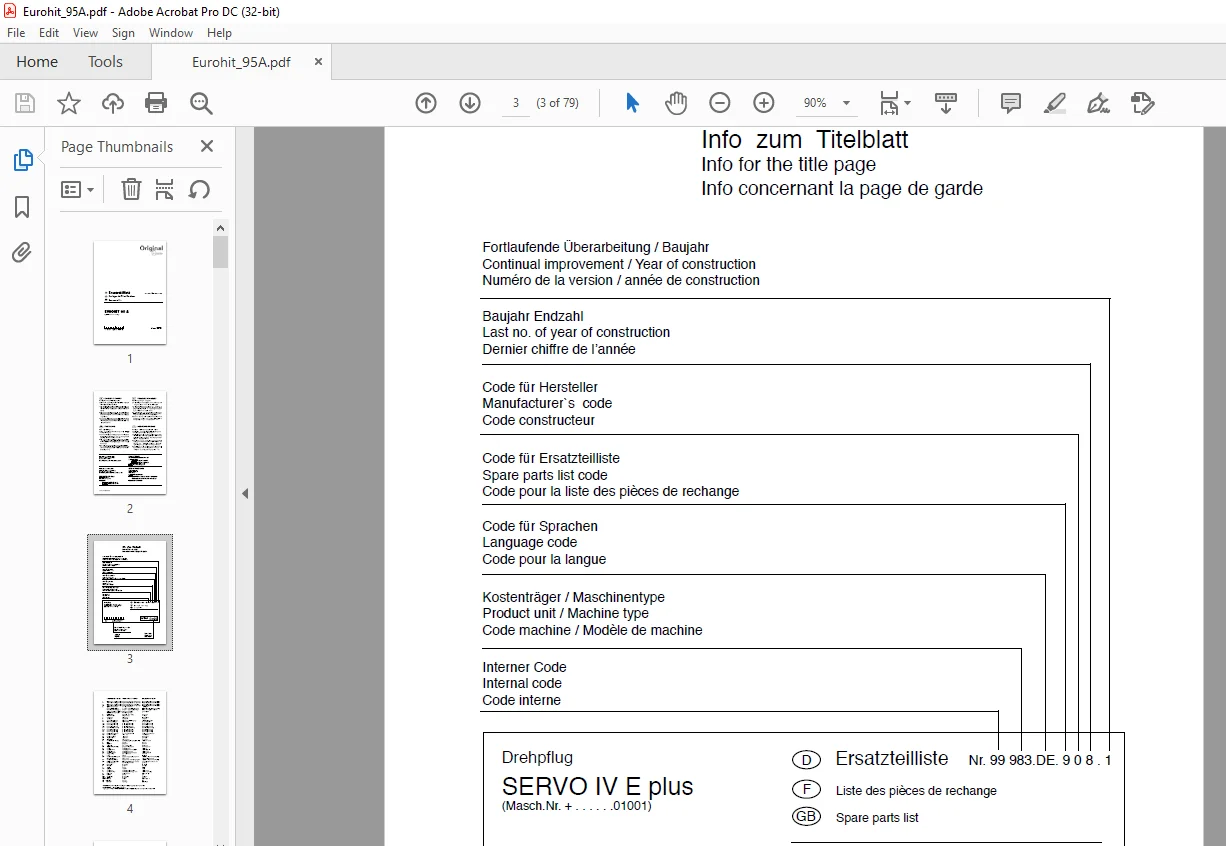
Task: Close the Page Thumbnails panel
Action: click(x=207, y=146)
